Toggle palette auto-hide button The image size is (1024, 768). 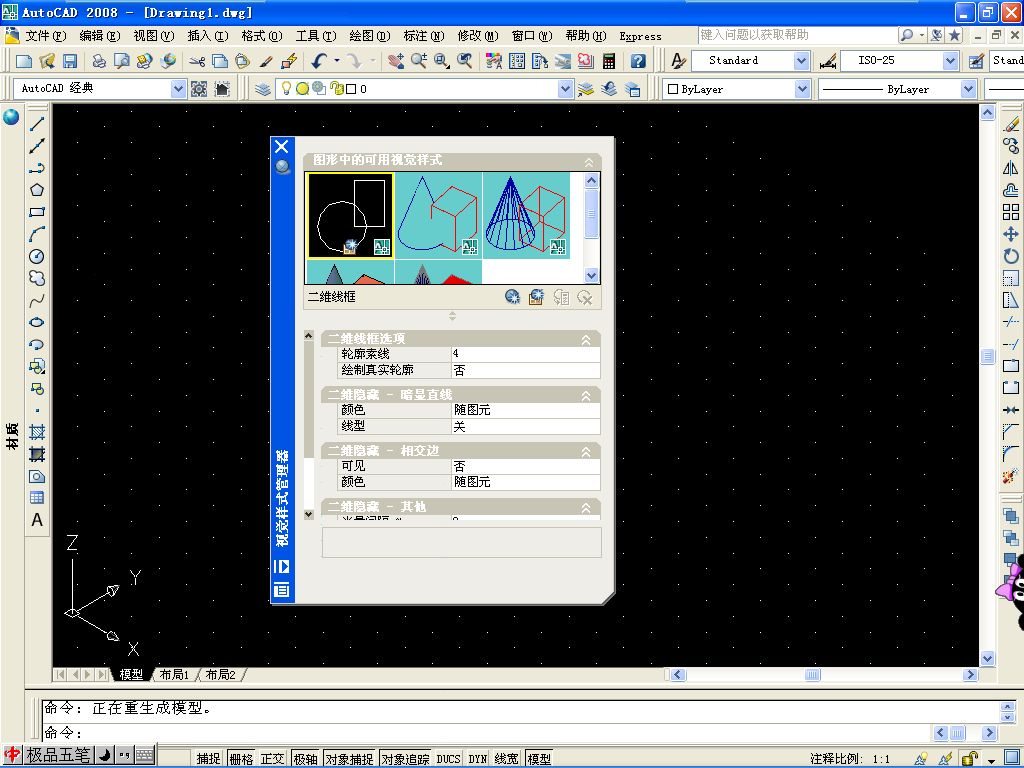[x=281, y=566]
